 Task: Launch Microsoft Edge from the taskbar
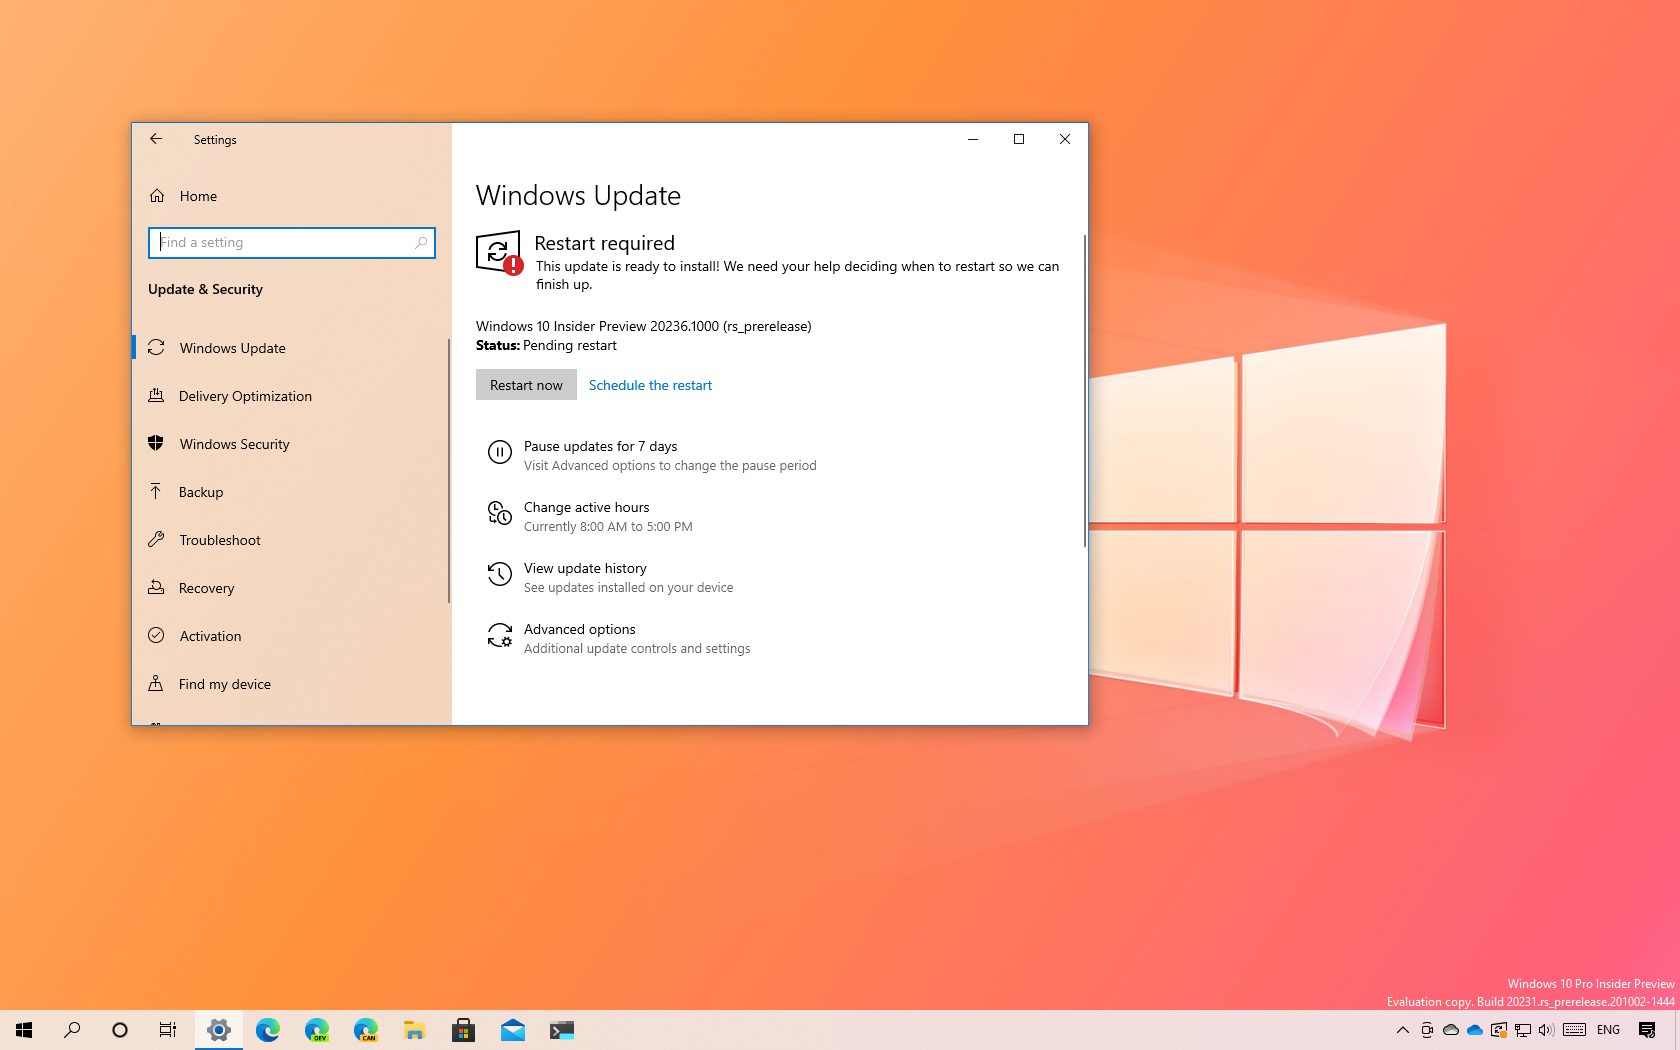click(267, 1030)
